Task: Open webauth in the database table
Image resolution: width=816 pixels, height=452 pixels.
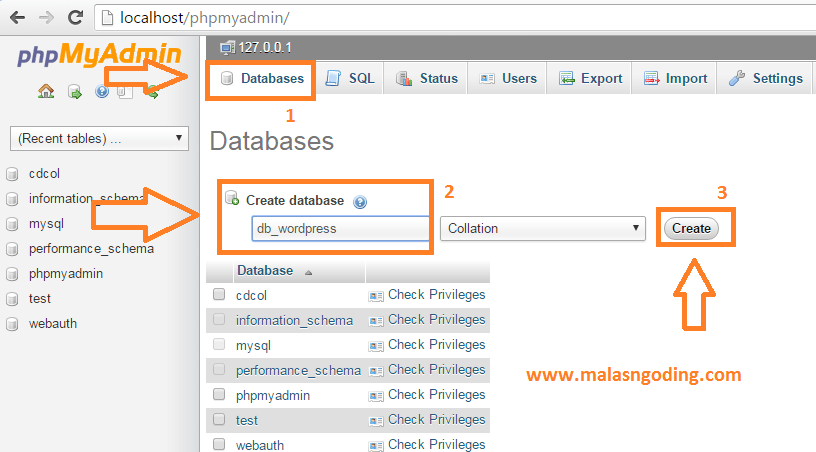Action: point(260,445)
